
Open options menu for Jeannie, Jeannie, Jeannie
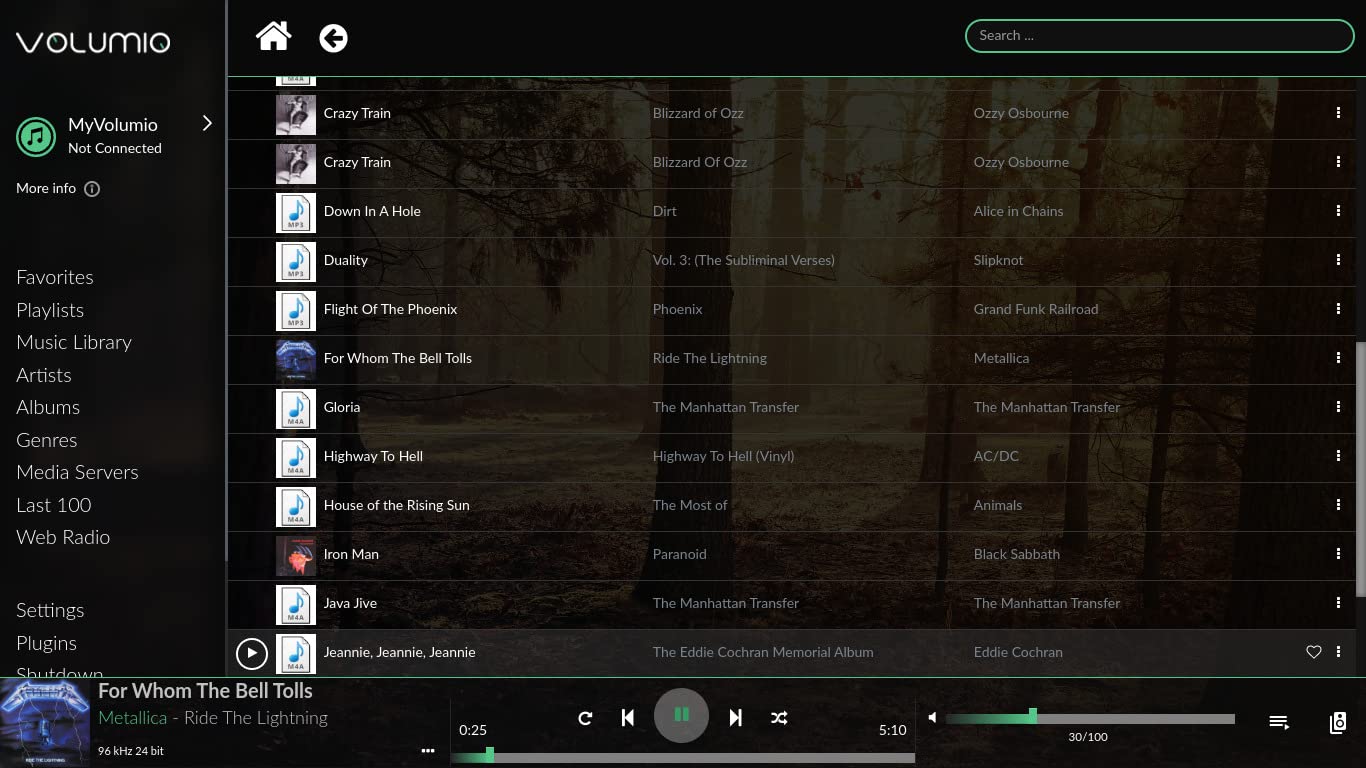[x=1338, y=652]
